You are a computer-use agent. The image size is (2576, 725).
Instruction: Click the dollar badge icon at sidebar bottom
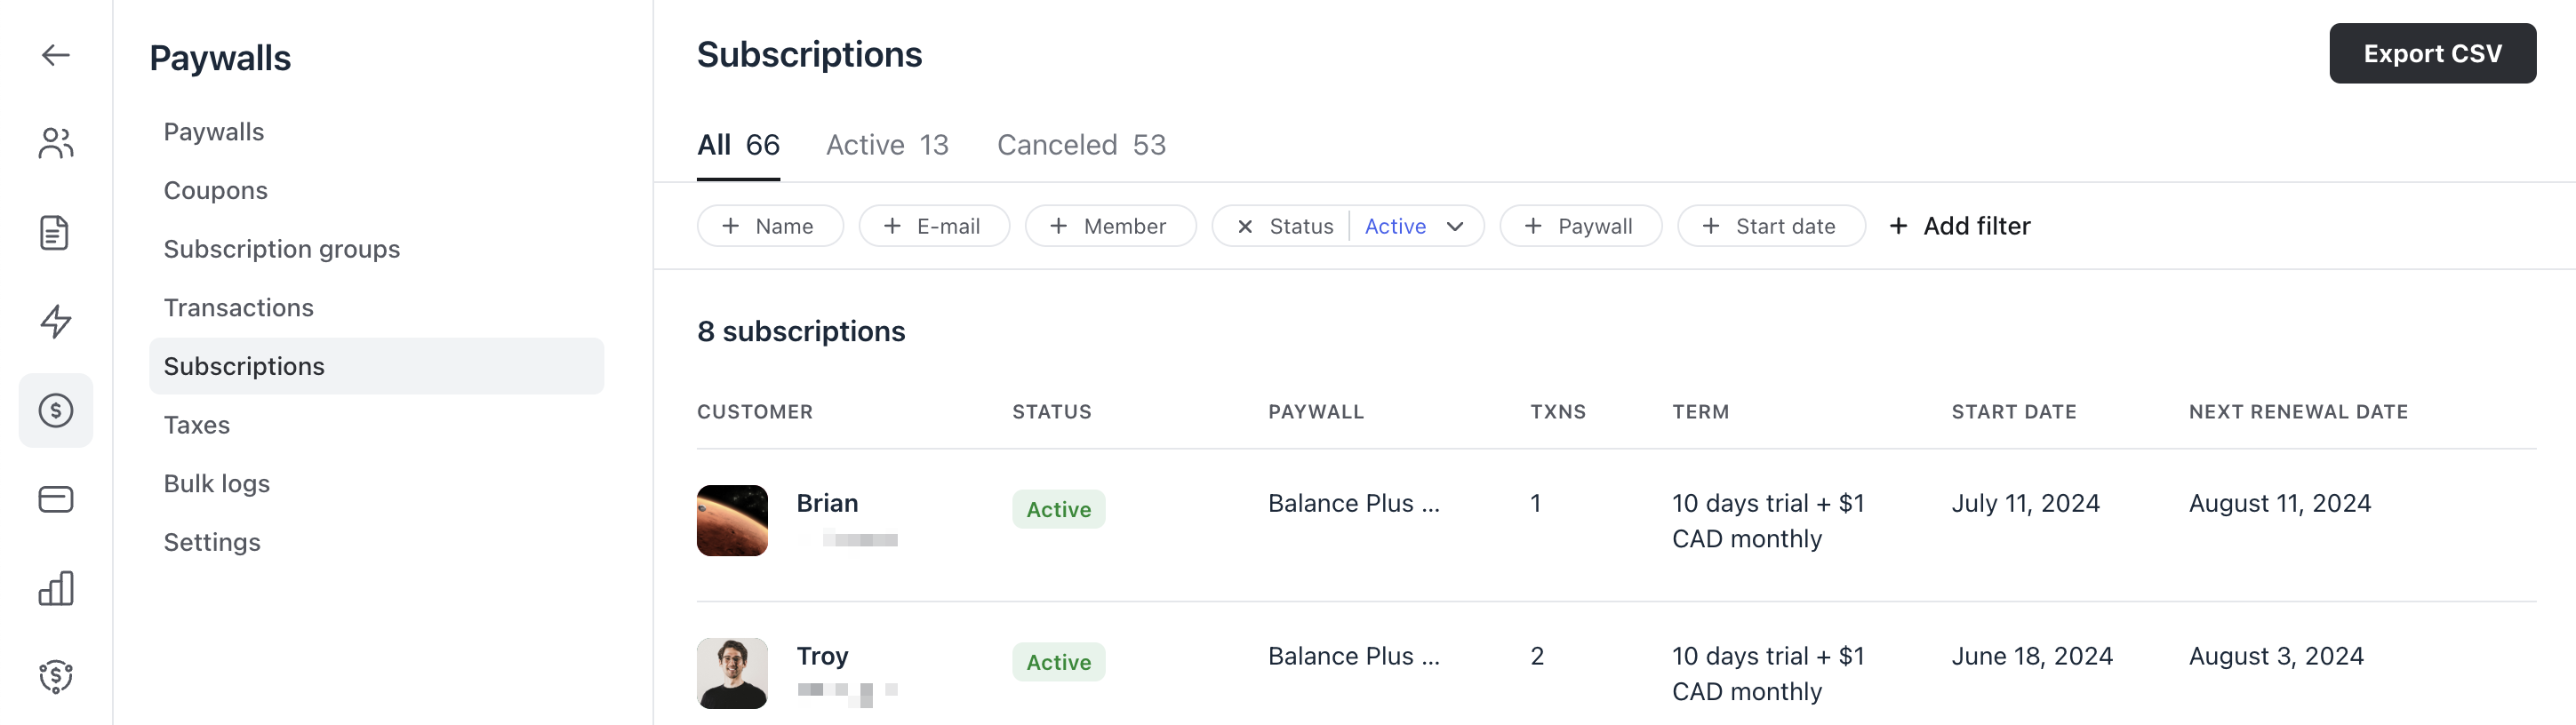(56, 677)
